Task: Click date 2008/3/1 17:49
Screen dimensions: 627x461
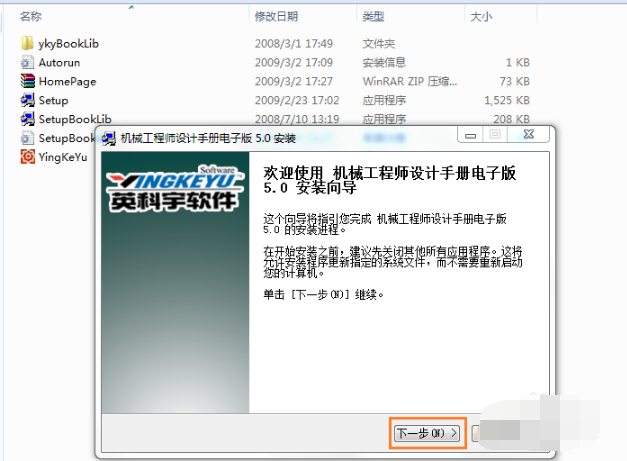Action: point(294,44)
